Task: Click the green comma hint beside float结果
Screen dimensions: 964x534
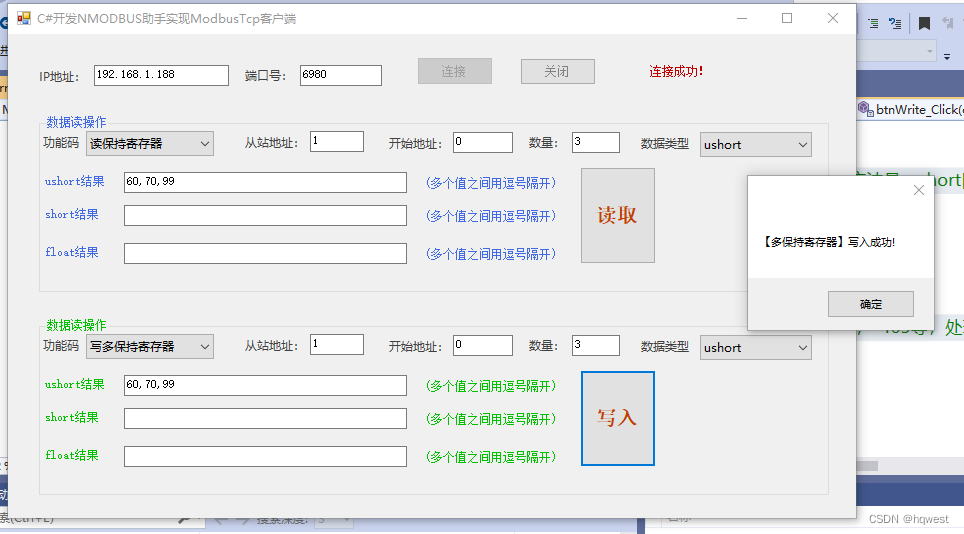Action: point(491,457)
